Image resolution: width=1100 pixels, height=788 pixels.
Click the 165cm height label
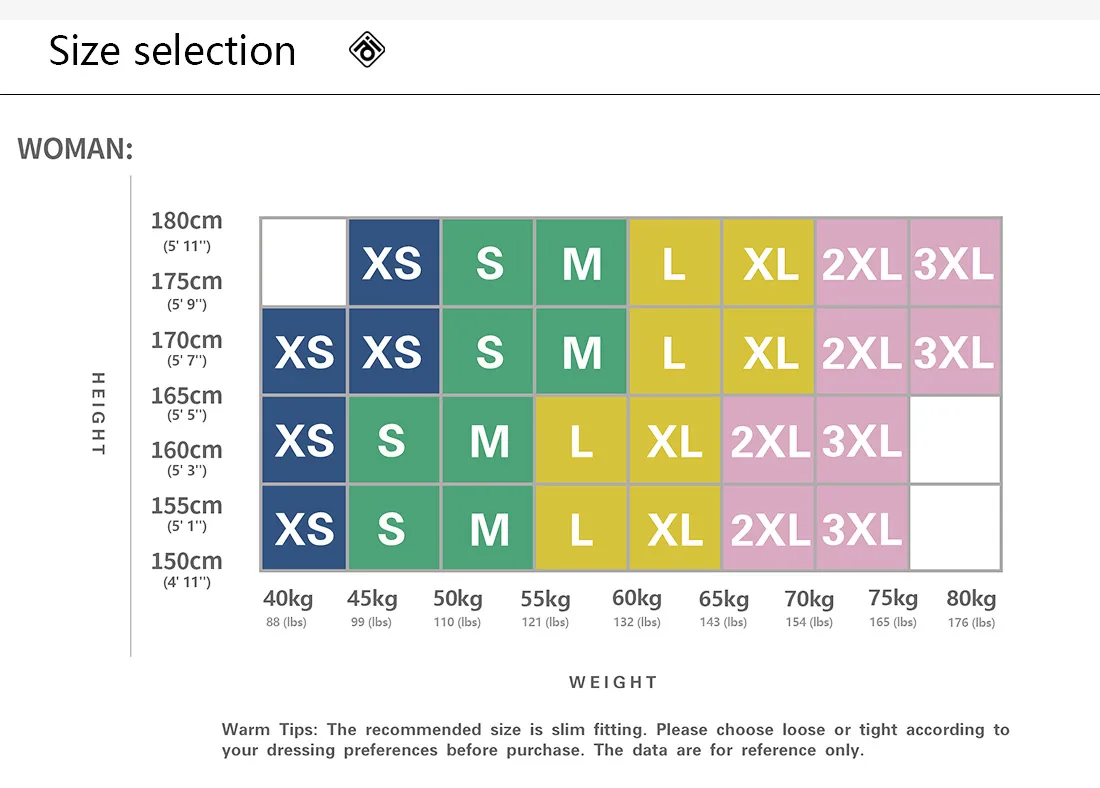pos(187,396)
